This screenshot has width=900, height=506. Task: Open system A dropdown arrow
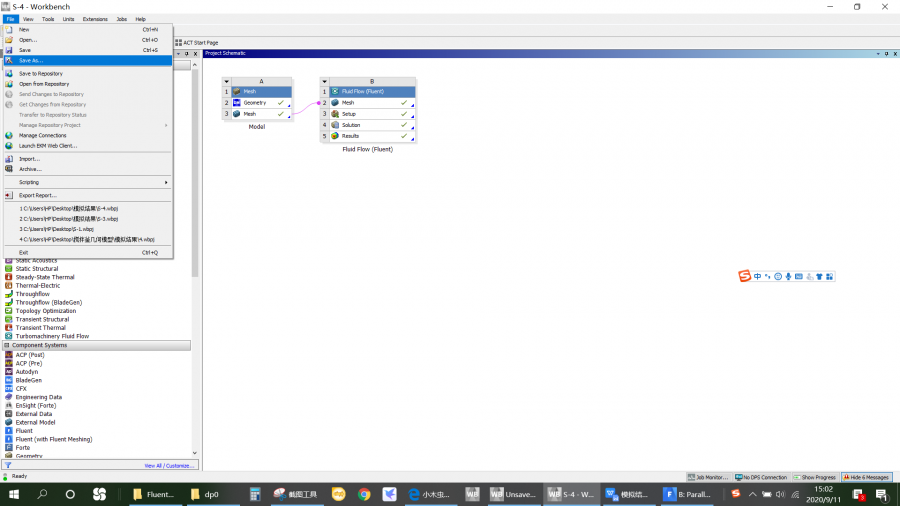point(227,81)
